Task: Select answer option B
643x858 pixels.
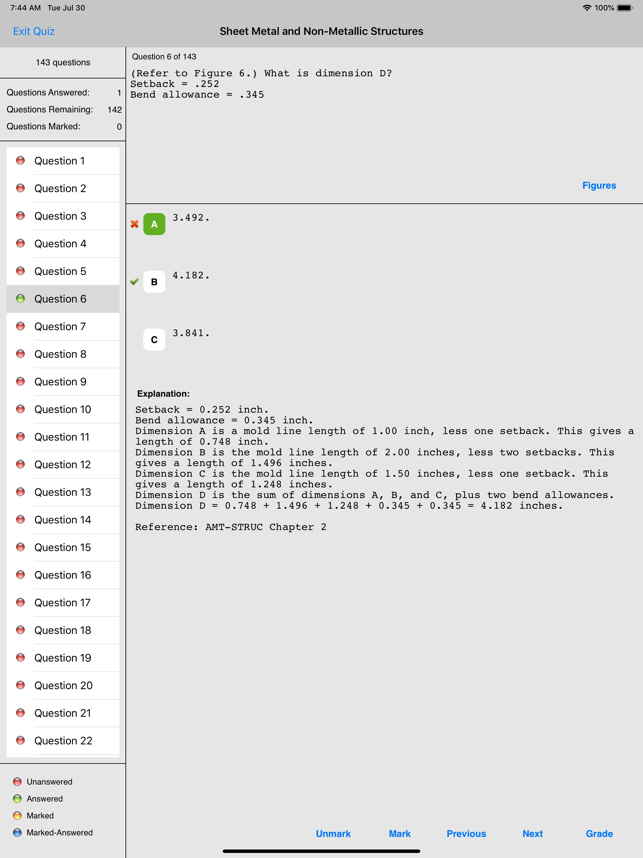Action: click(x=154, y=282)
